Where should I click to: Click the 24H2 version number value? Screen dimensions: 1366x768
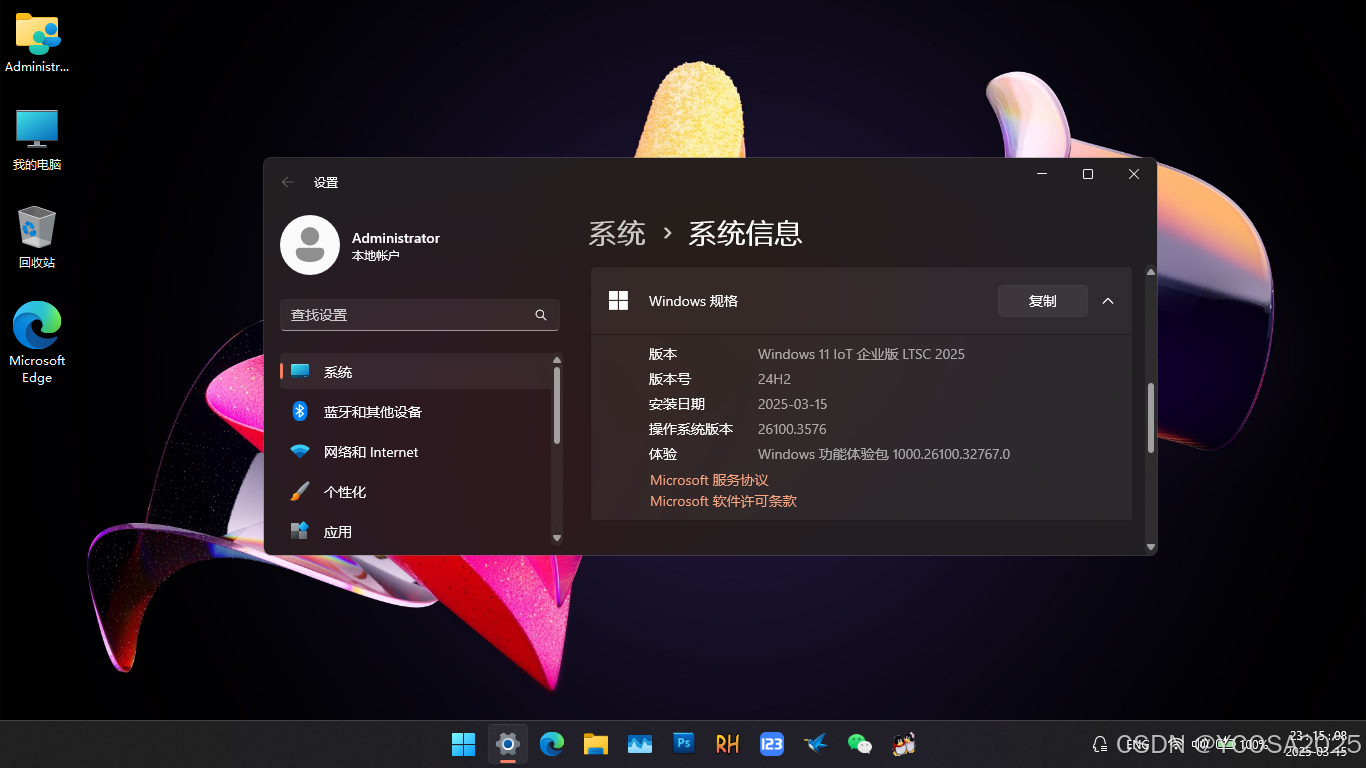(x=774, y=379)
